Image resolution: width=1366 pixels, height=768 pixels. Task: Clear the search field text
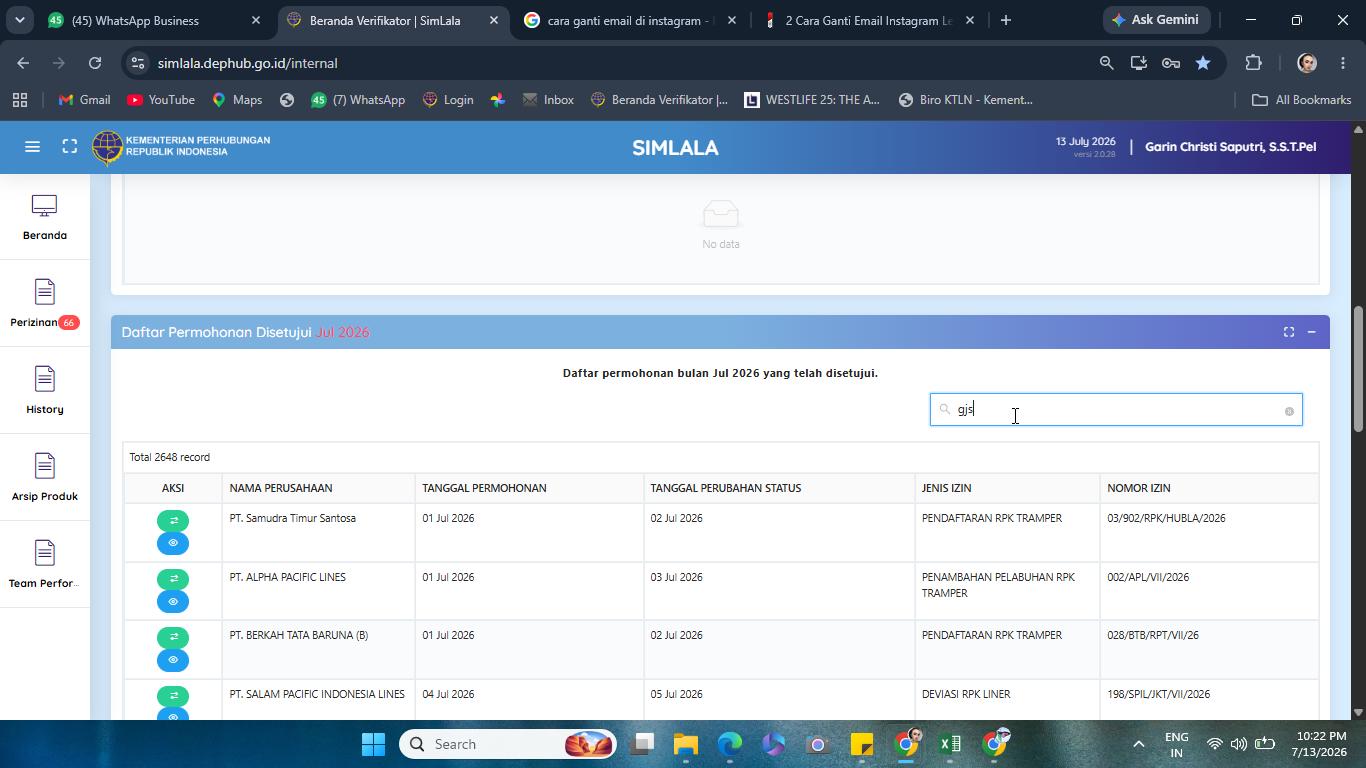tap(1289, 411)
